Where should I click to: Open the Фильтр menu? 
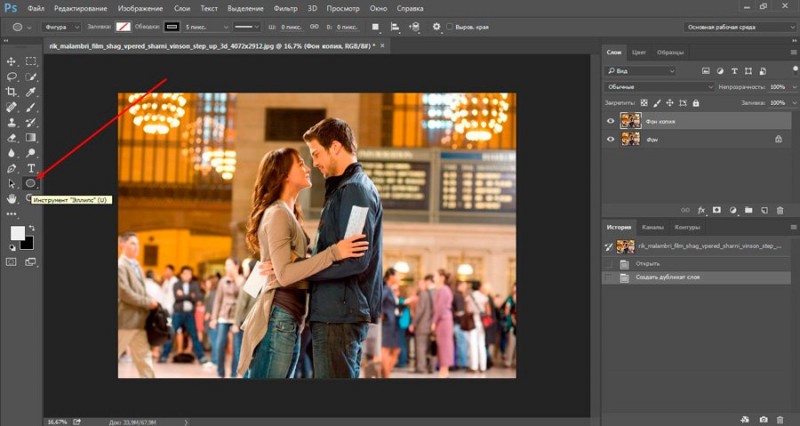(285, 9)
